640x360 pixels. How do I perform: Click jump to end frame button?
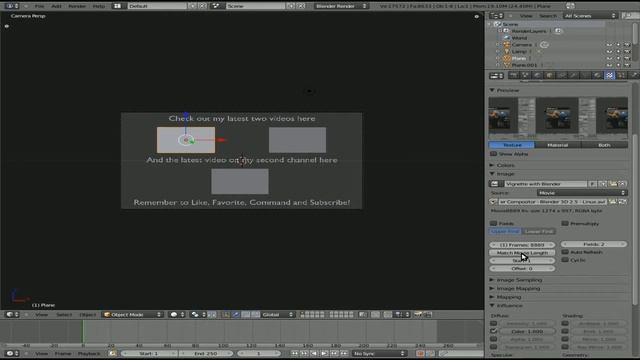[344, 353]
